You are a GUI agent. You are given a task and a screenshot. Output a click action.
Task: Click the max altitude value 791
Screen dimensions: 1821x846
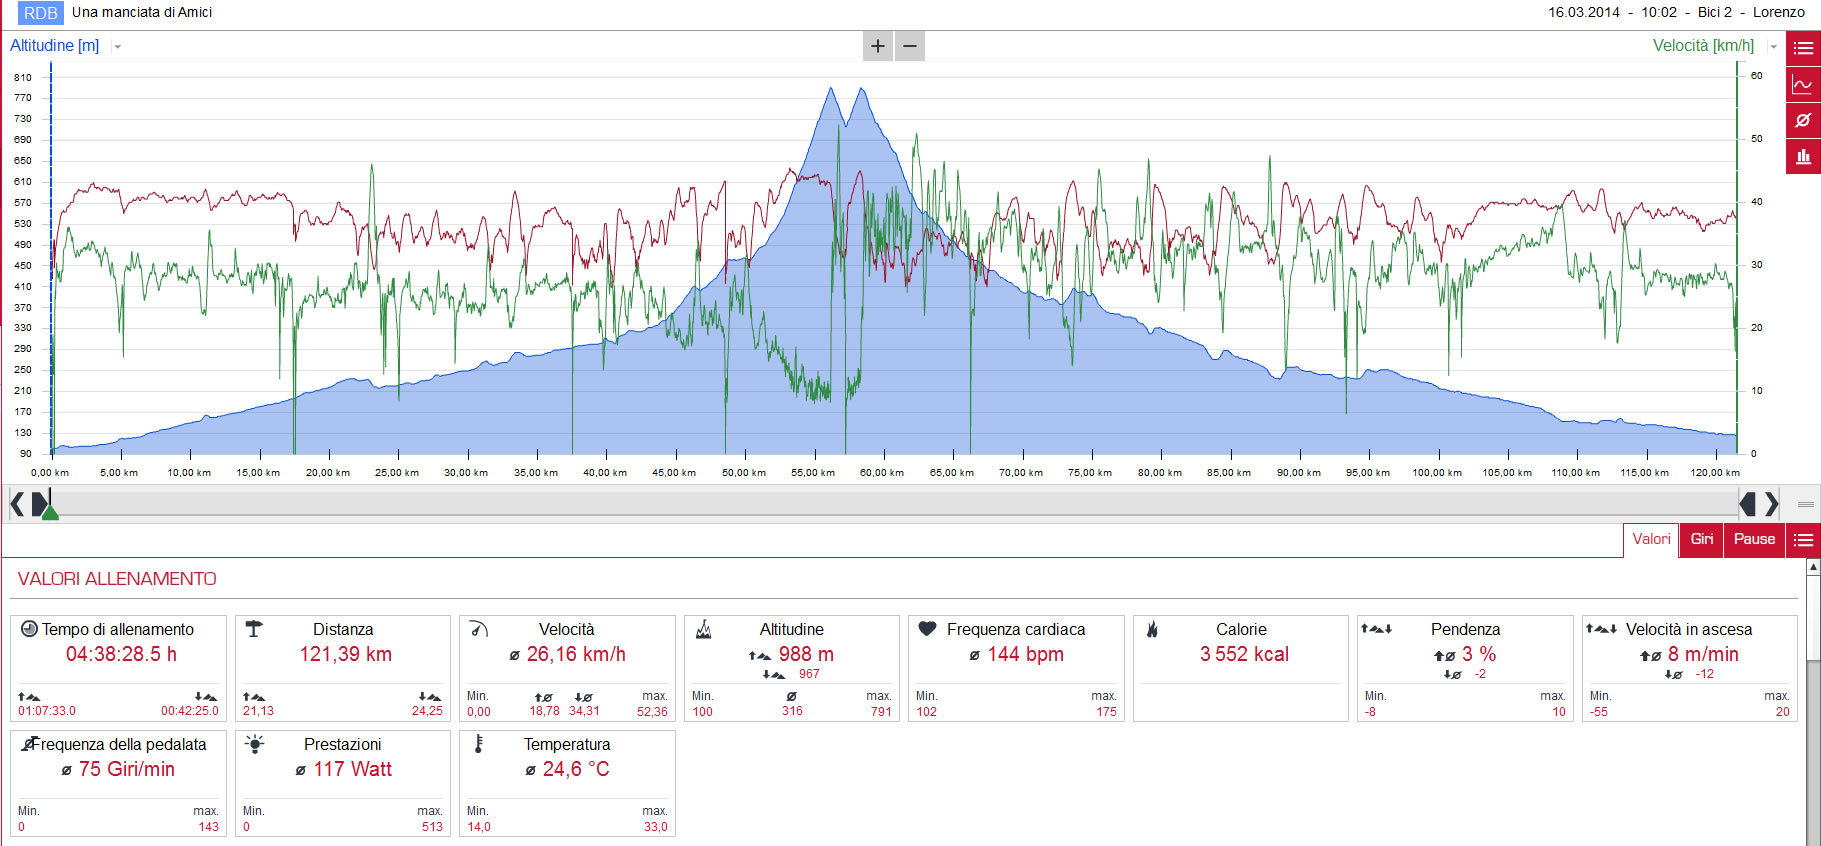pyautogui.click(x=881, y=712)
